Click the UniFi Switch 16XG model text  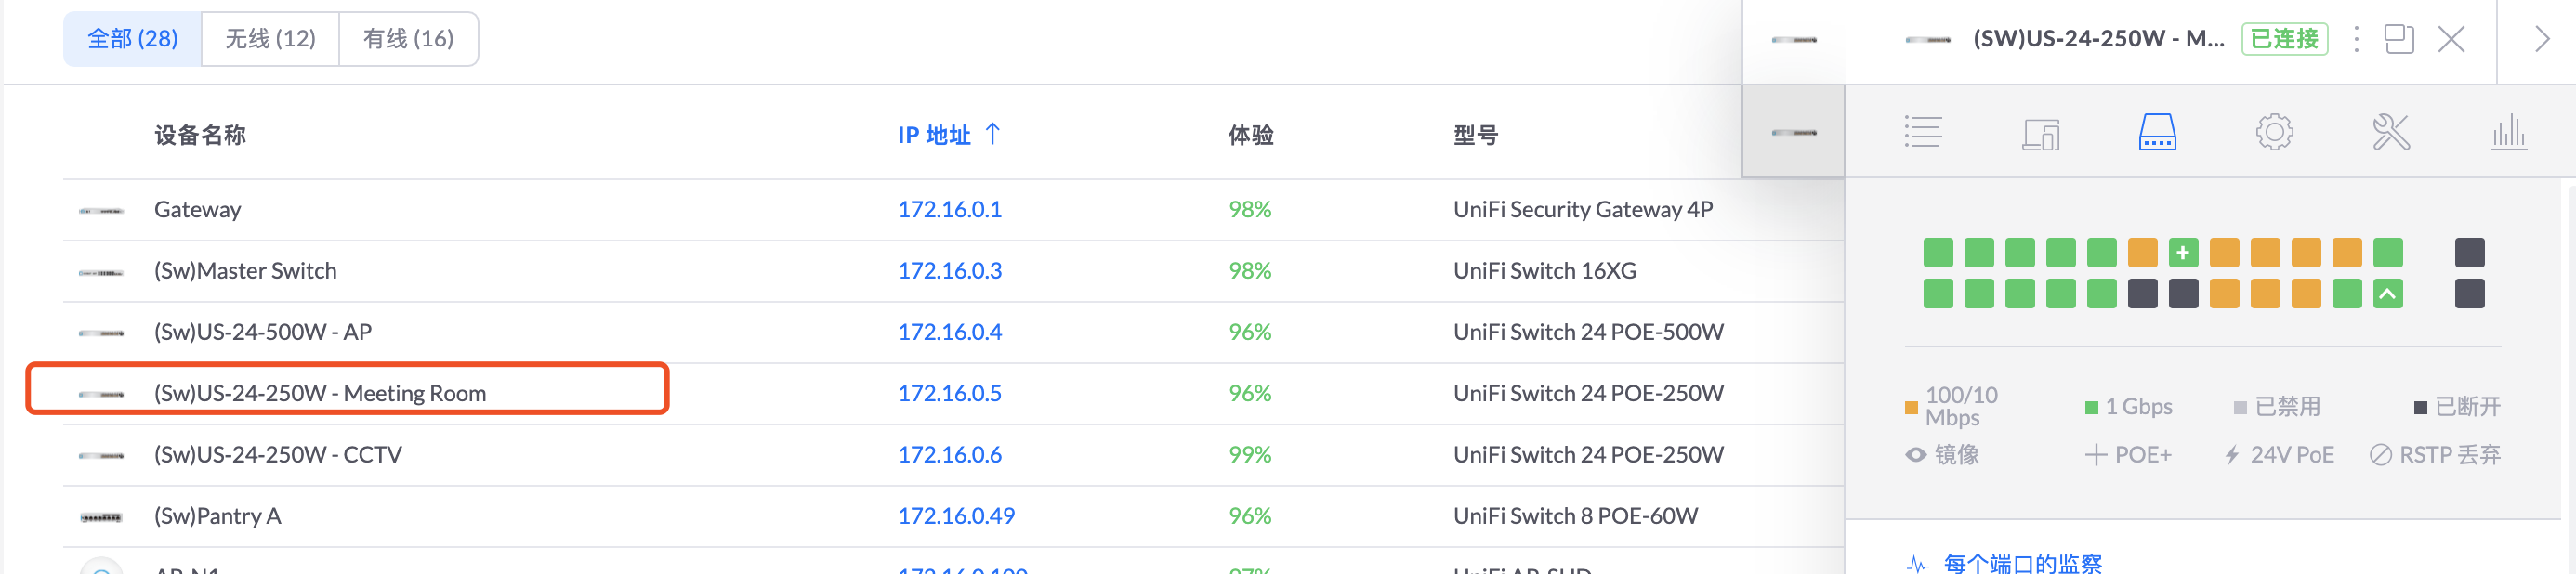1544,271
